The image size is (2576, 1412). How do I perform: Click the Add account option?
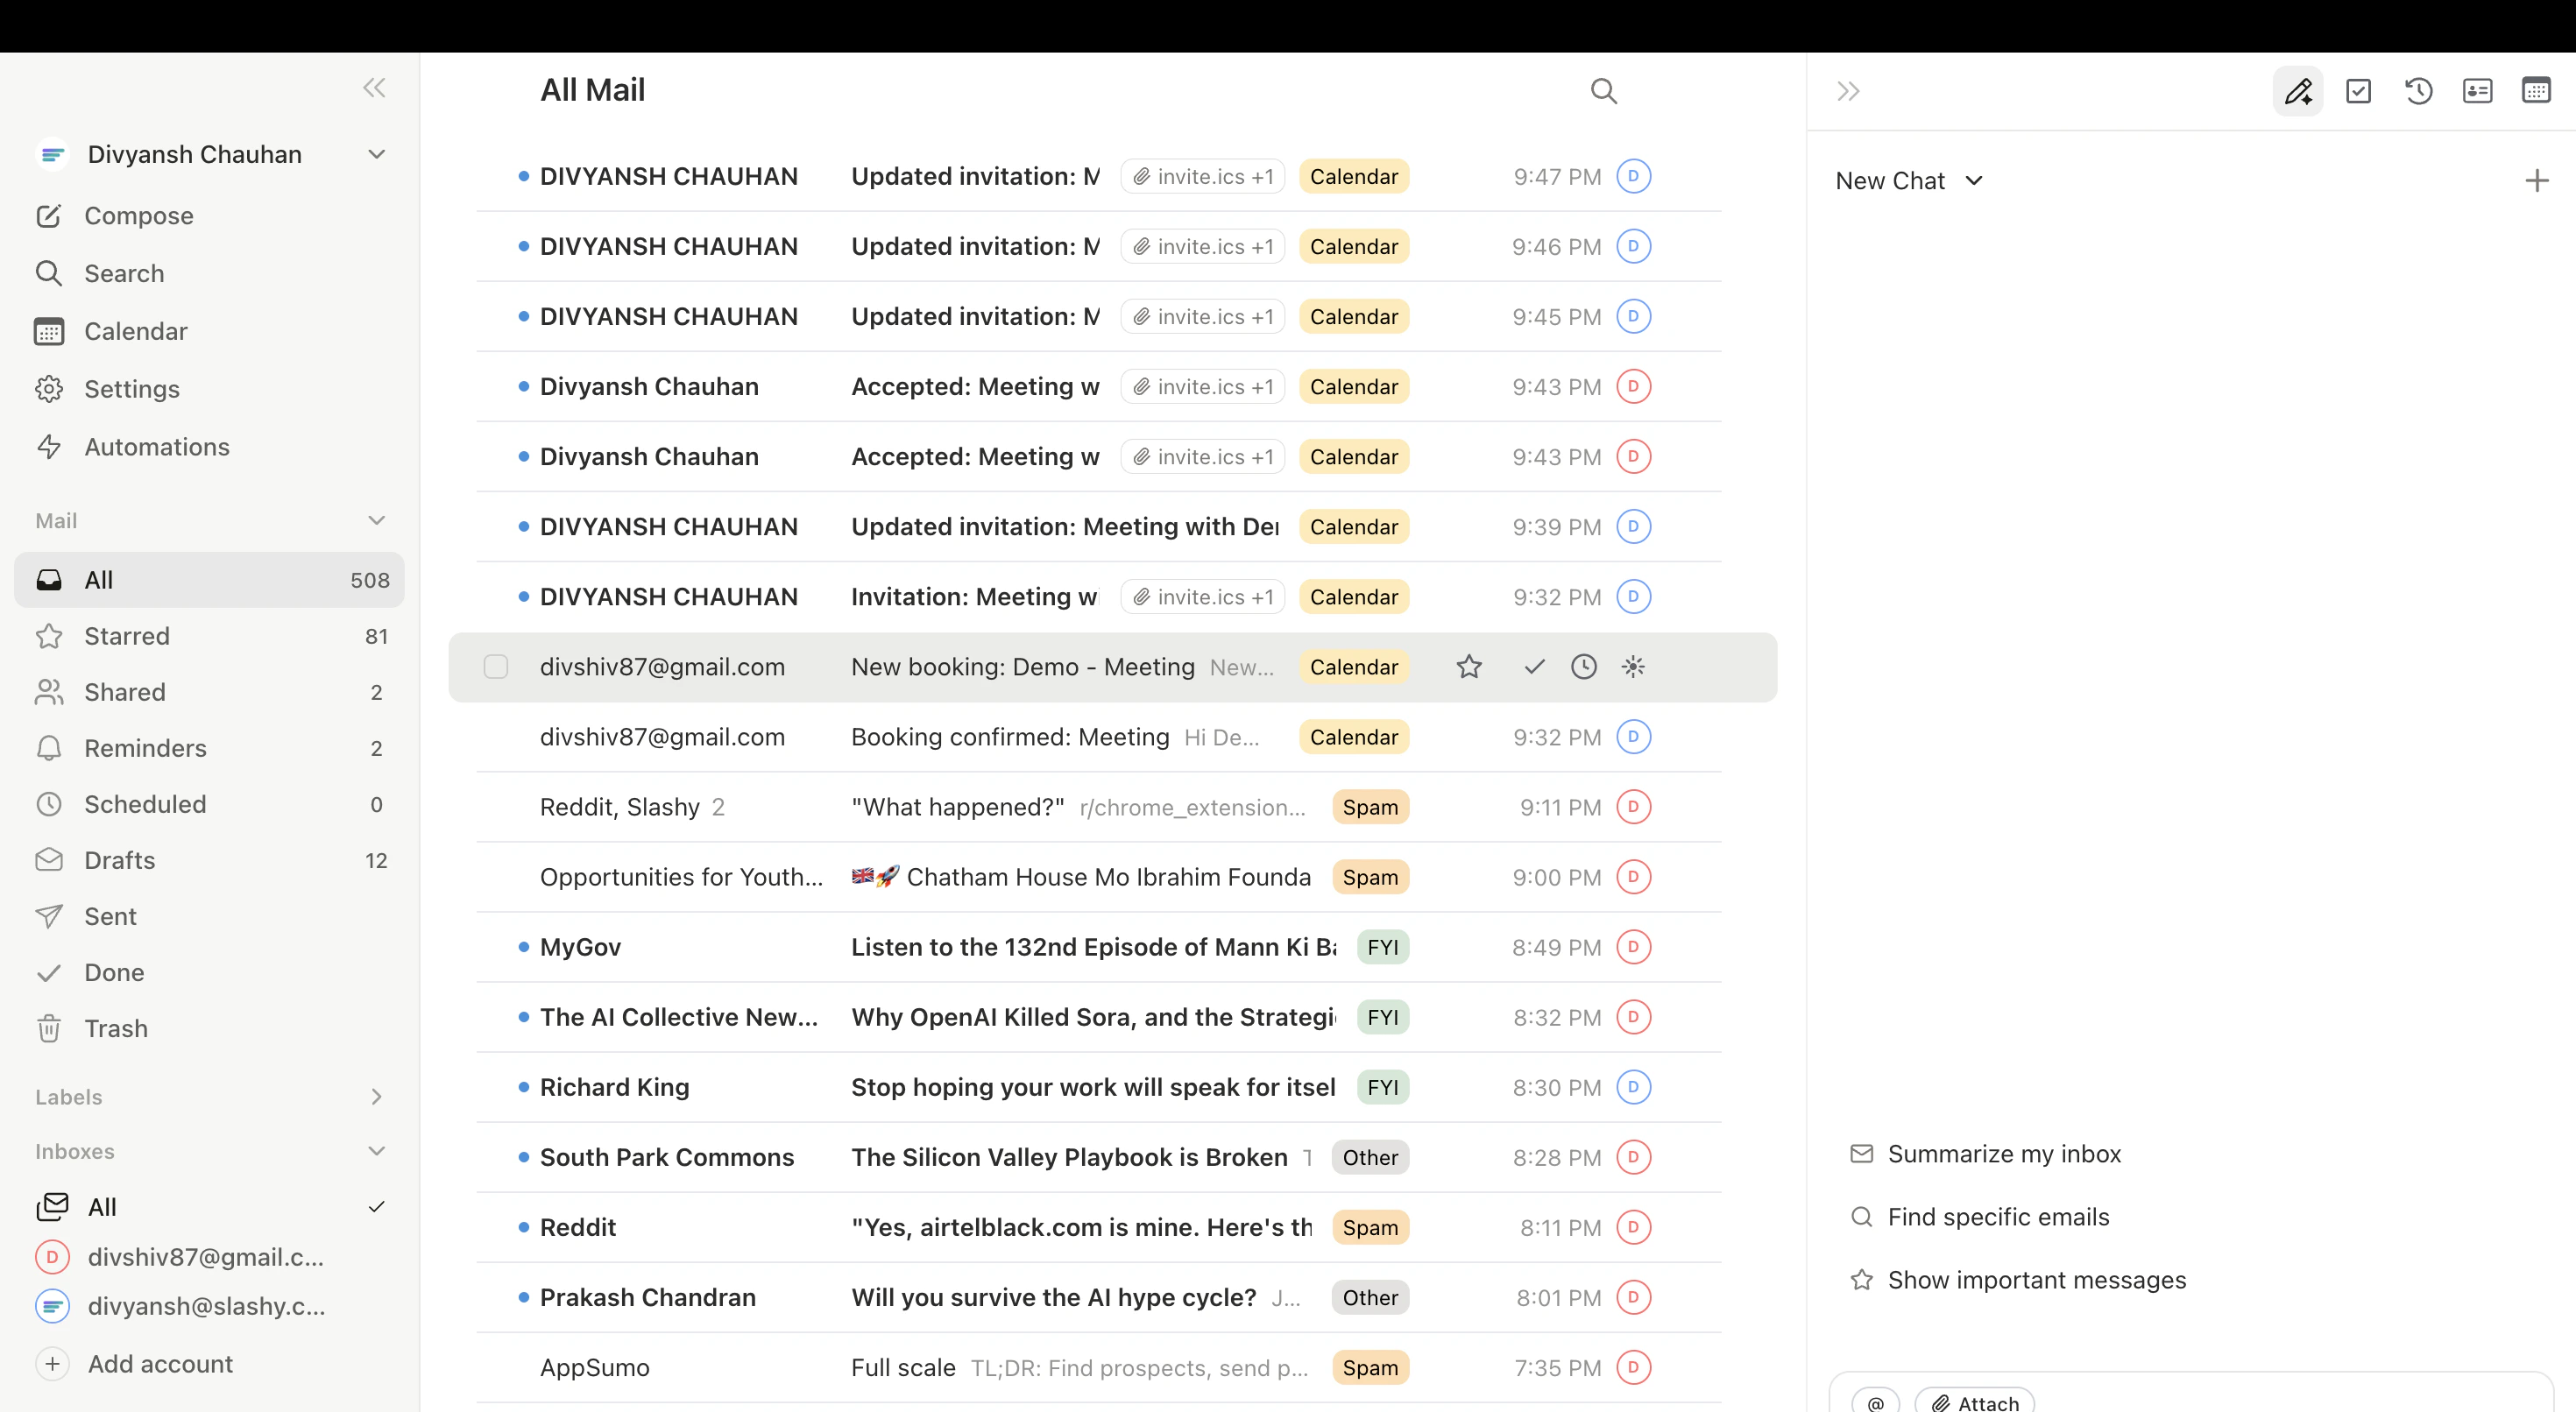pos(160,1363)
